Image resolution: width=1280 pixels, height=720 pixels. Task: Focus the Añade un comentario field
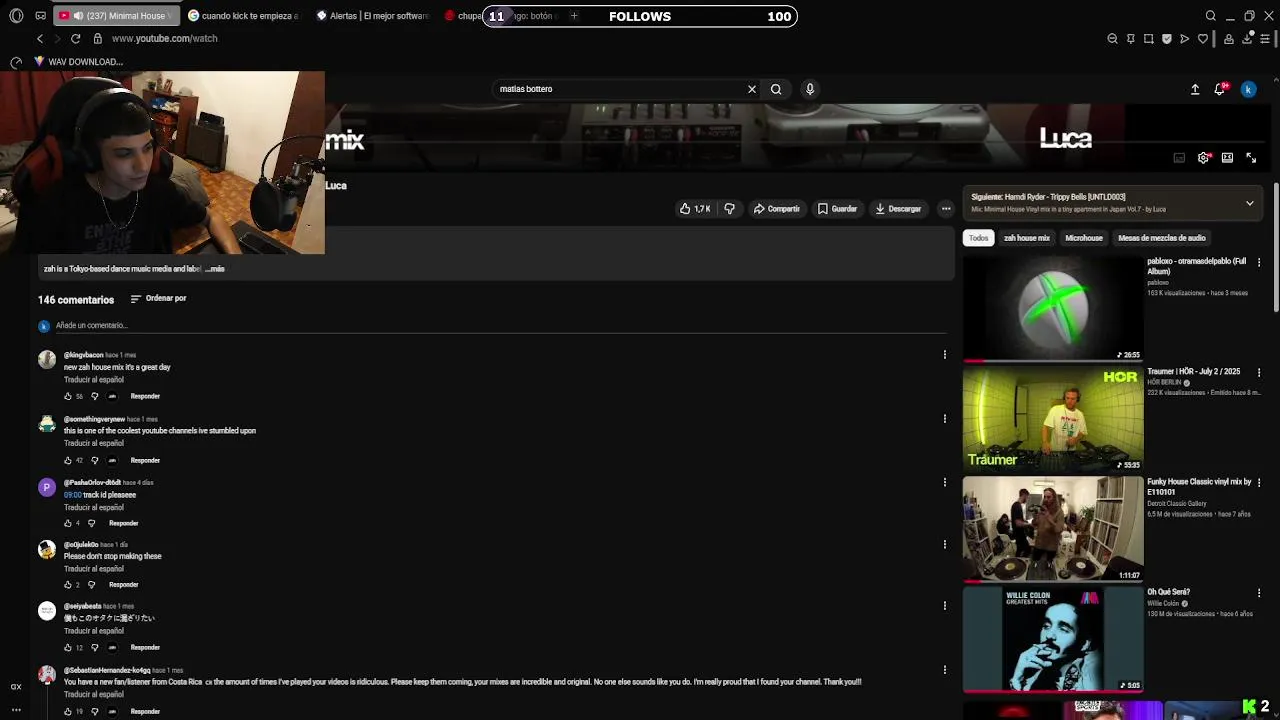500,325
